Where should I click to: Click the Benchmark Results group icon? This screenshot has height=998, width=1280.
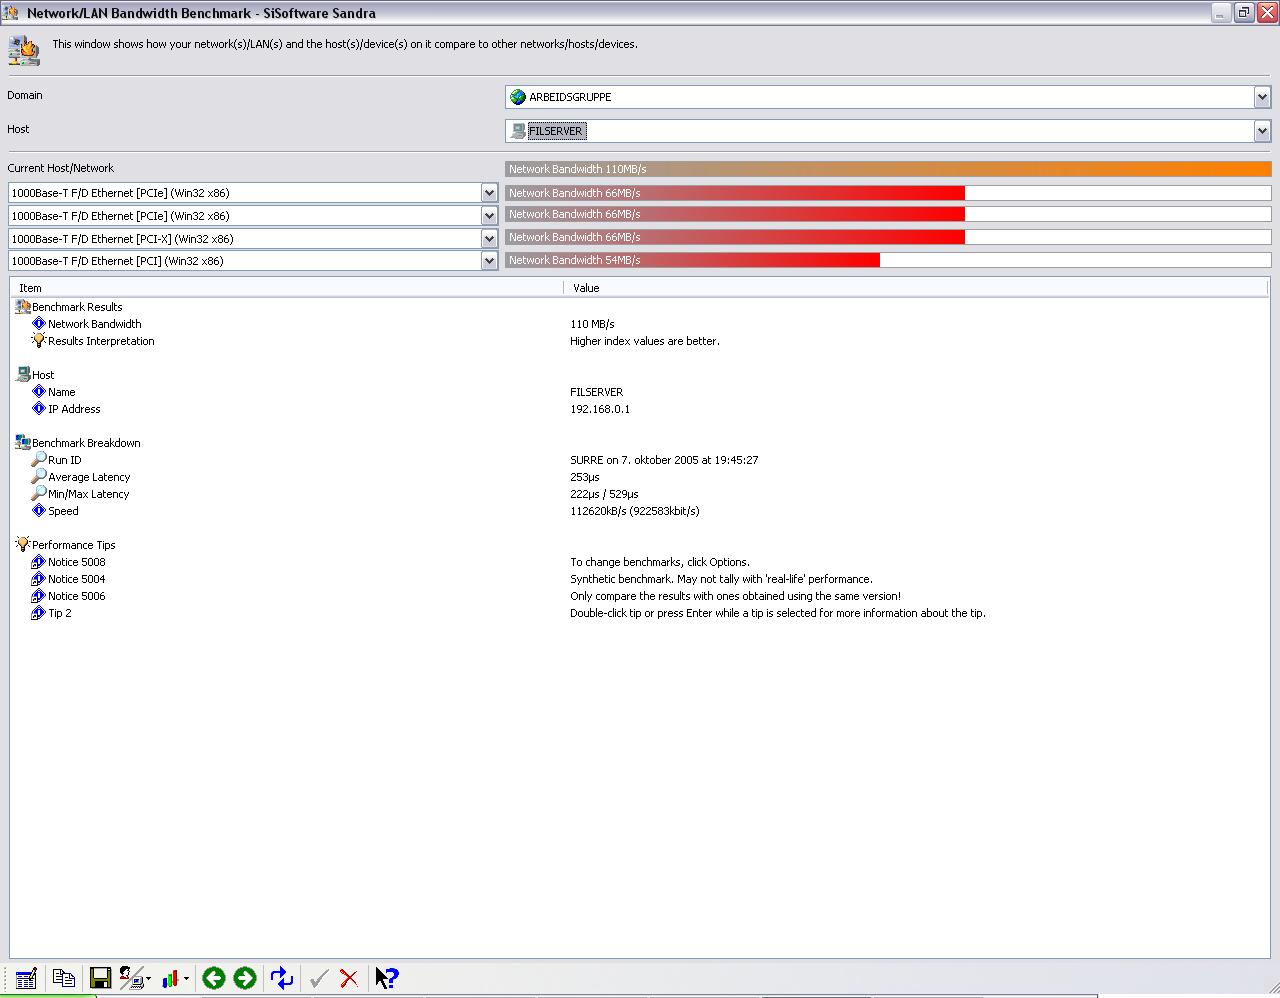point(23,307)
